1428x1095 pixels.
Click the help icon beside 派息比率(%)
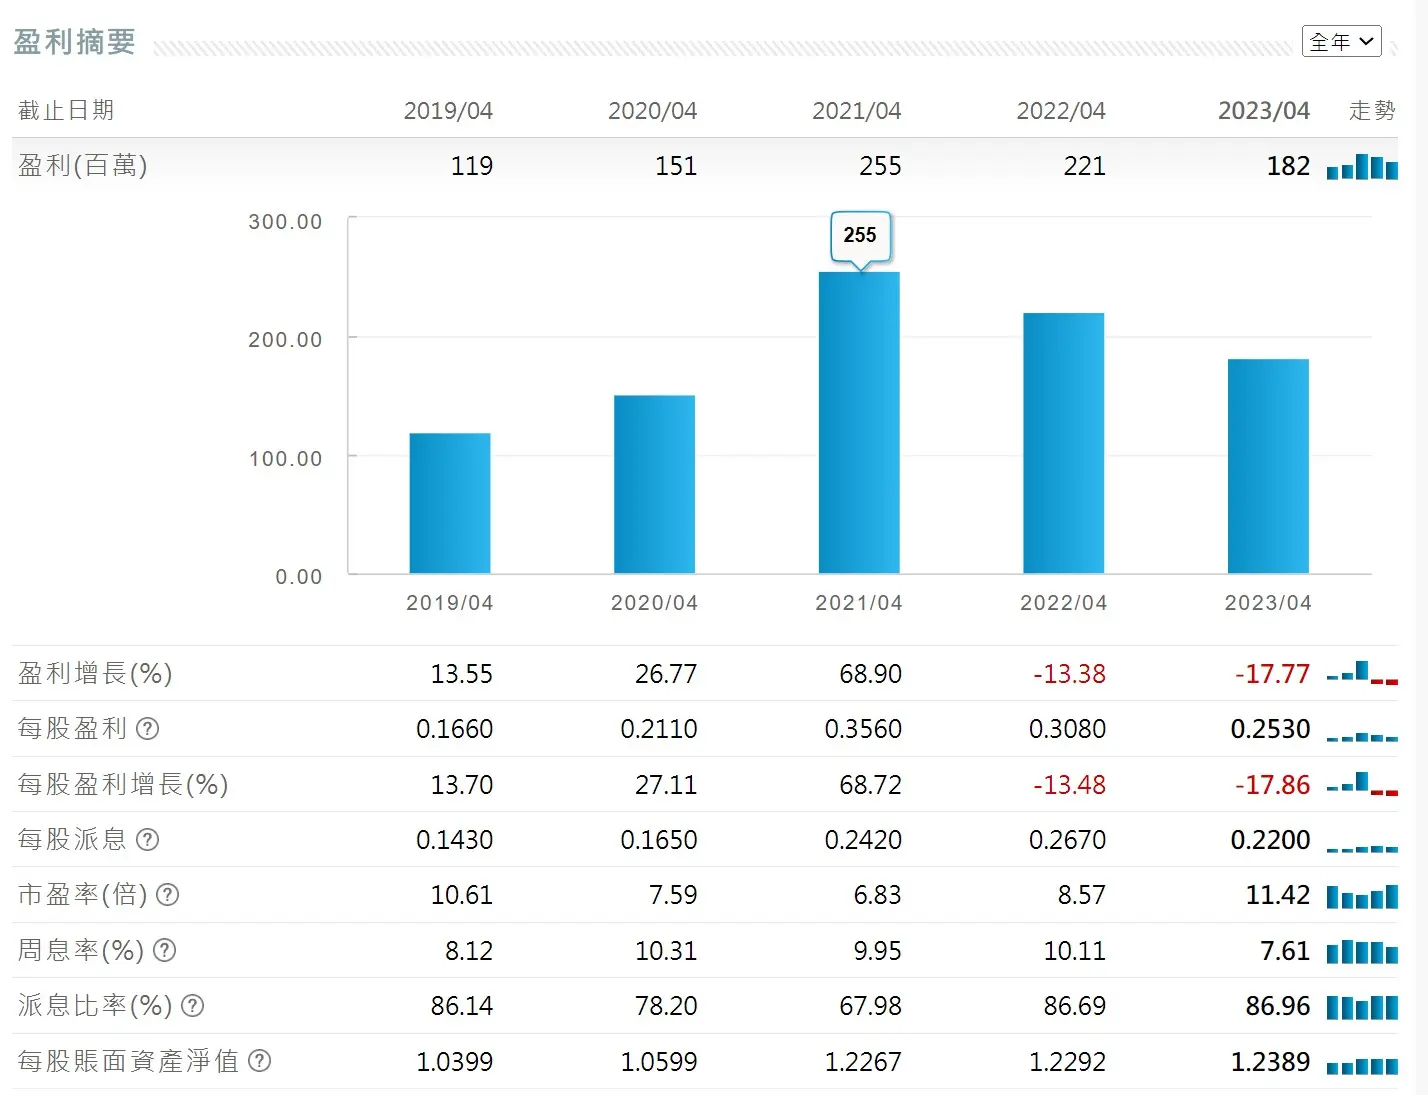click(193, 1005)
